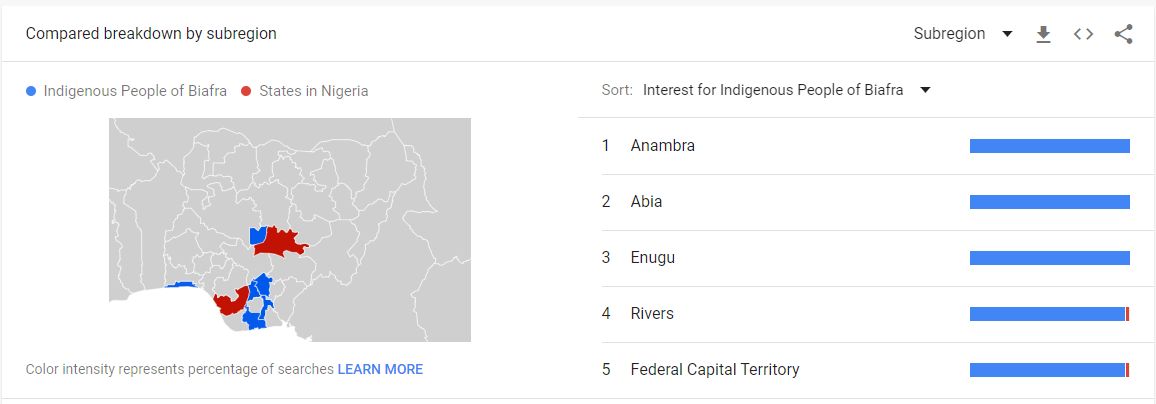This screenshot has width=1156, height=404.
Task: Click the Indigenous People of Biafra legend label
Action: click(x=136, y=91)
